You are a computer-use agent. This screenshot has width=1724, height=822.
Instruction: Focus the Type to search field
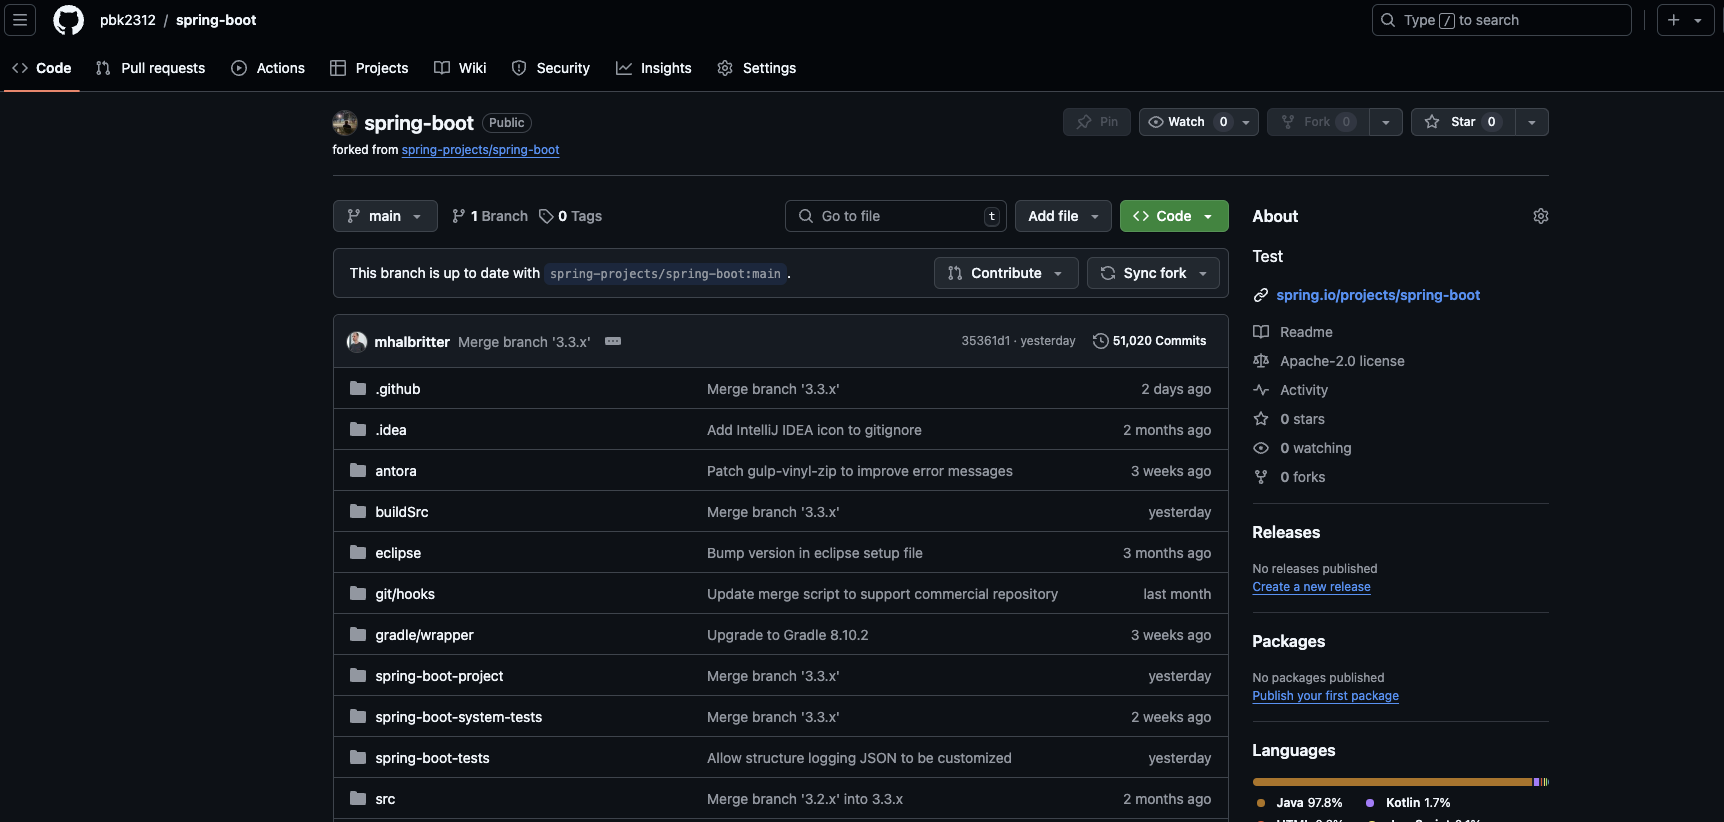pos(1501,20)
